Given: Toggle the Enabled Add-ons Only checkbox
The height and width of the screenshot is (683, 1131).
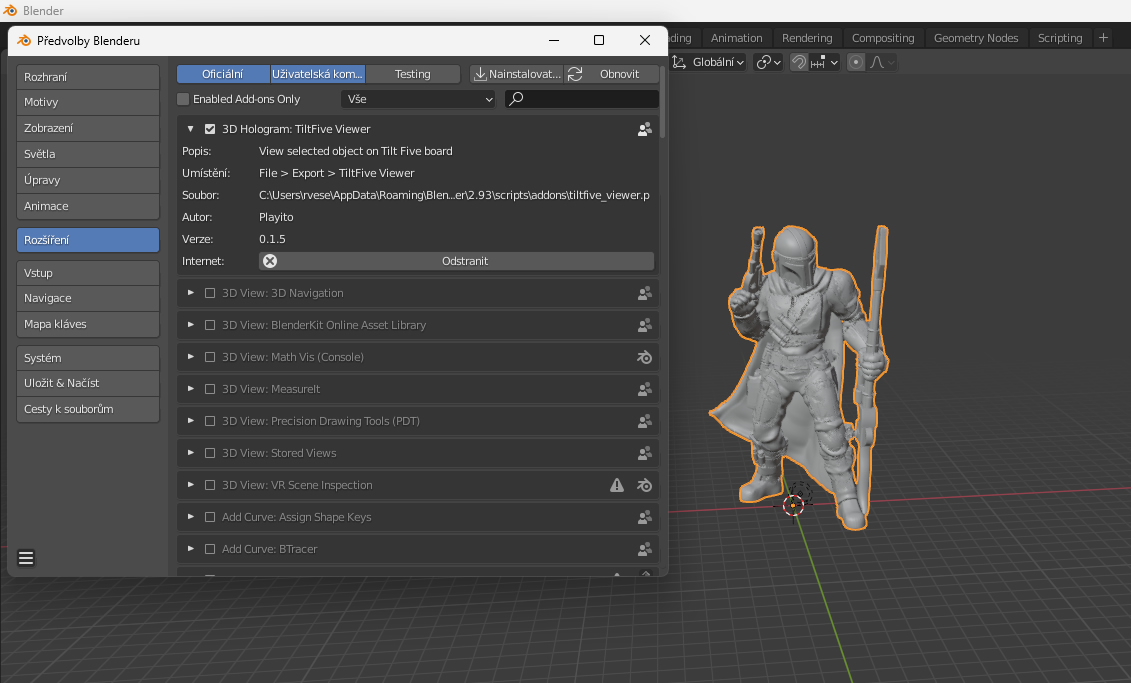Looking at the screenshot, I should coord(183,99).
